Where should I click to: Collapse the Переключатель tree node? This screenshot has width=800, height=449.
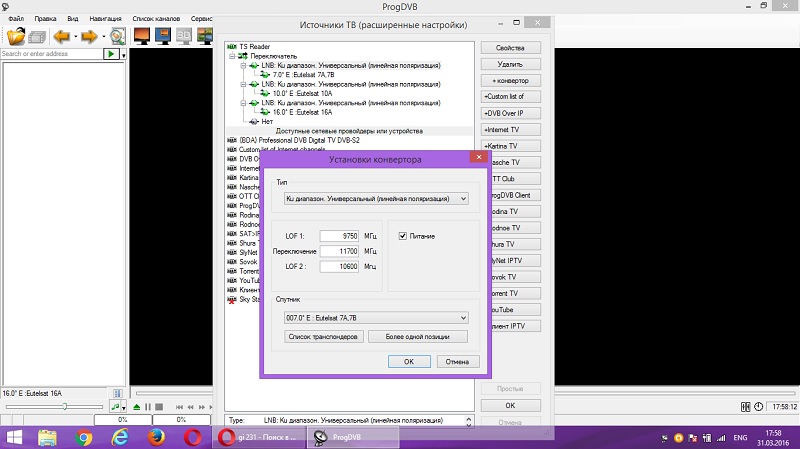(x=231, y=56)
